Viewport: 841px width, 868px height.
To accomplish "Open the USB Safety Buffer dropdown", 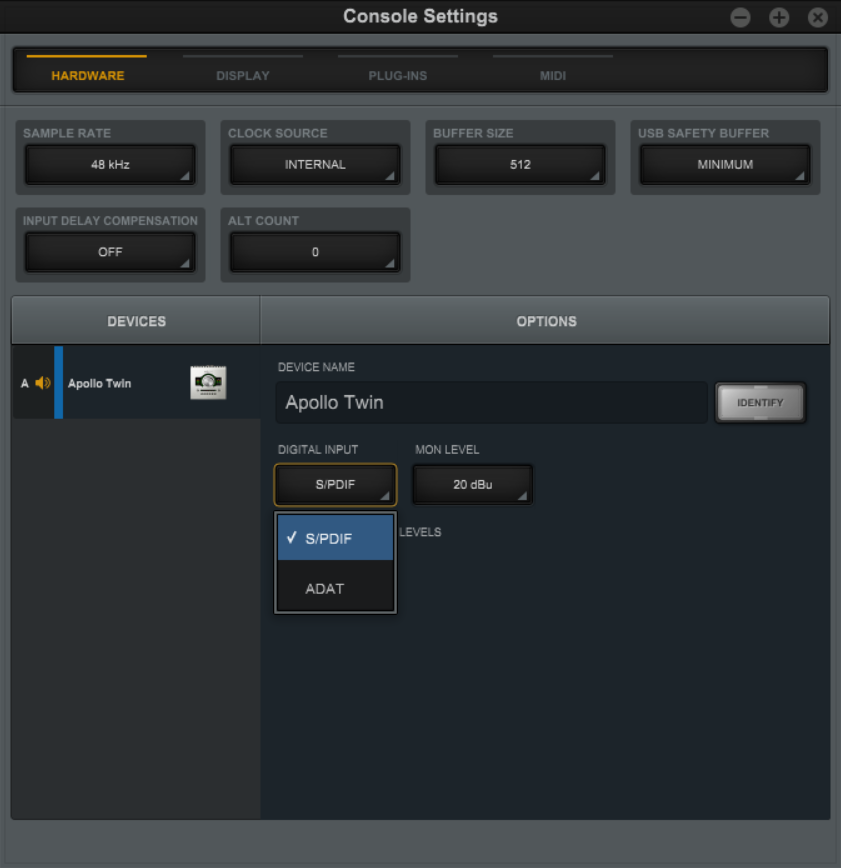I will tap(725, 165).
